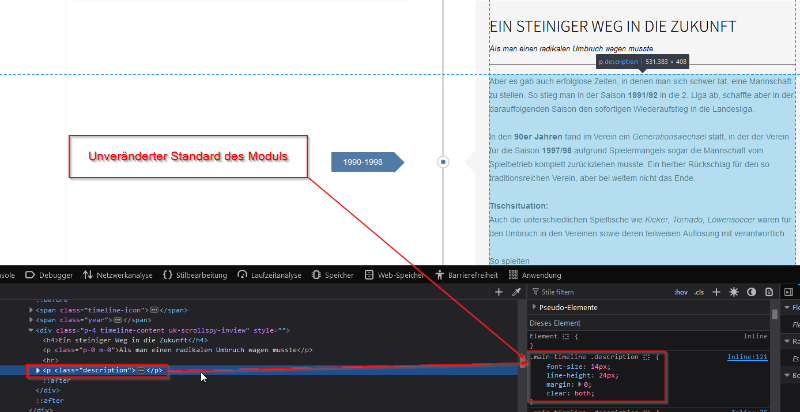Expand the p description node
The width and height of the screenshot is (800, 412).
pos(38,370)
